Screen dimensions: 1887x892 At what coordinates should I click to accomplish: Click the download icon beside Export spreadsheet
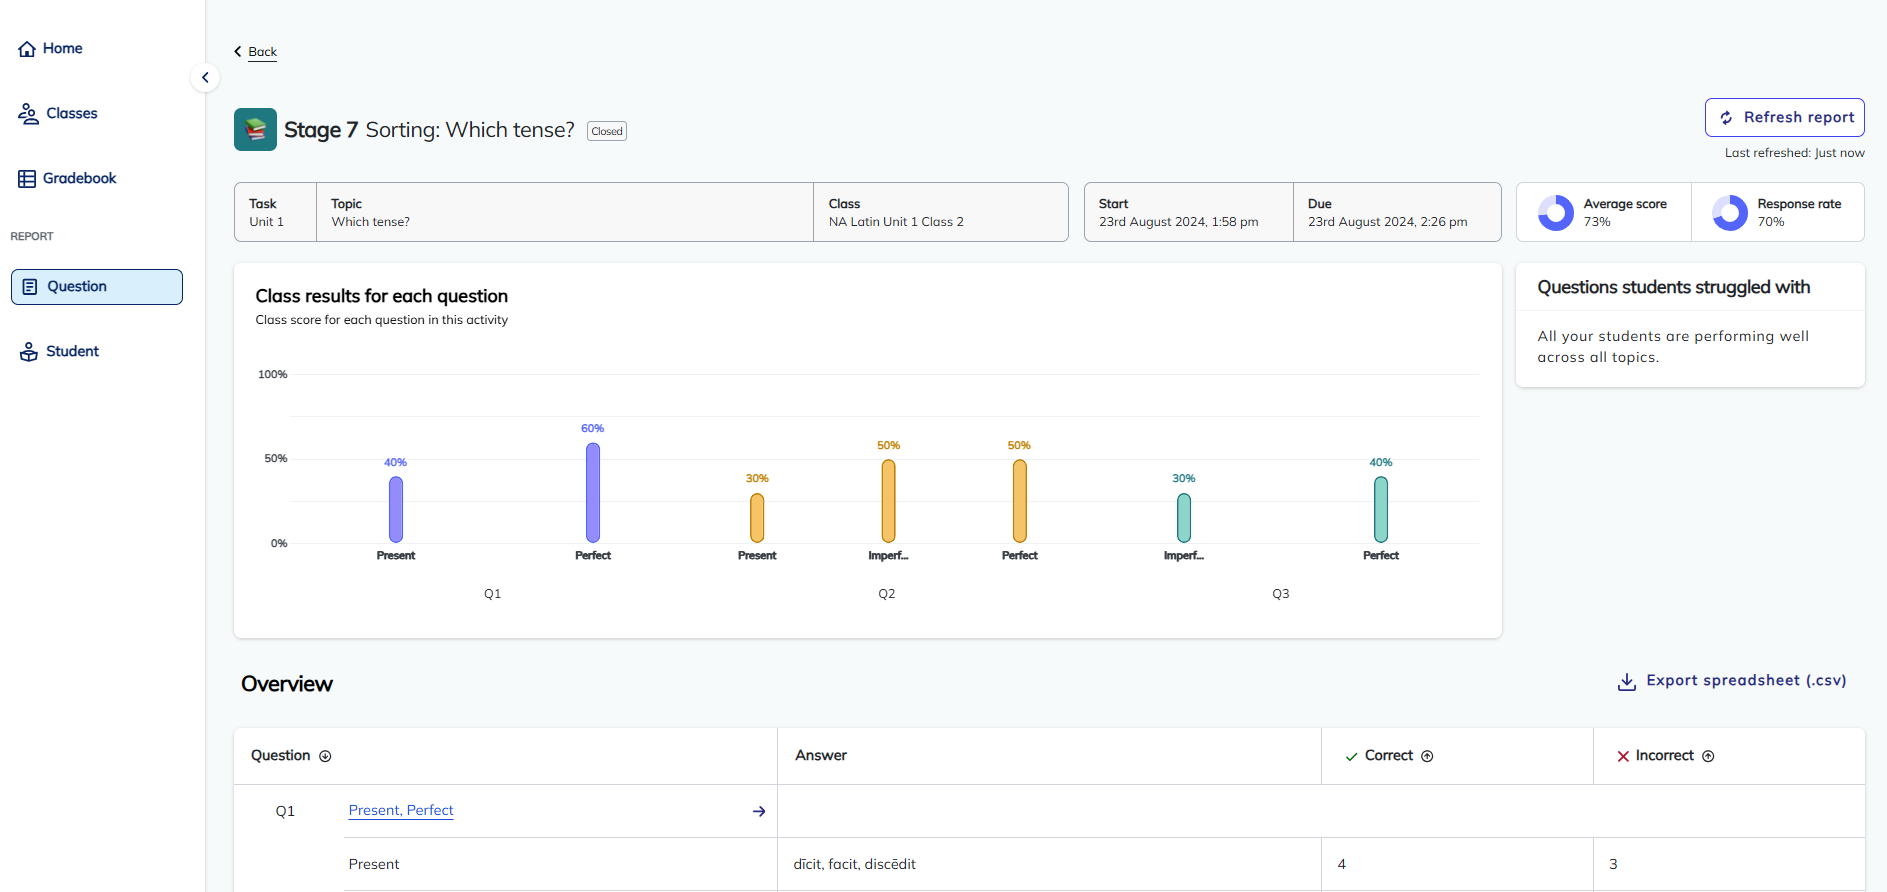1627,682
